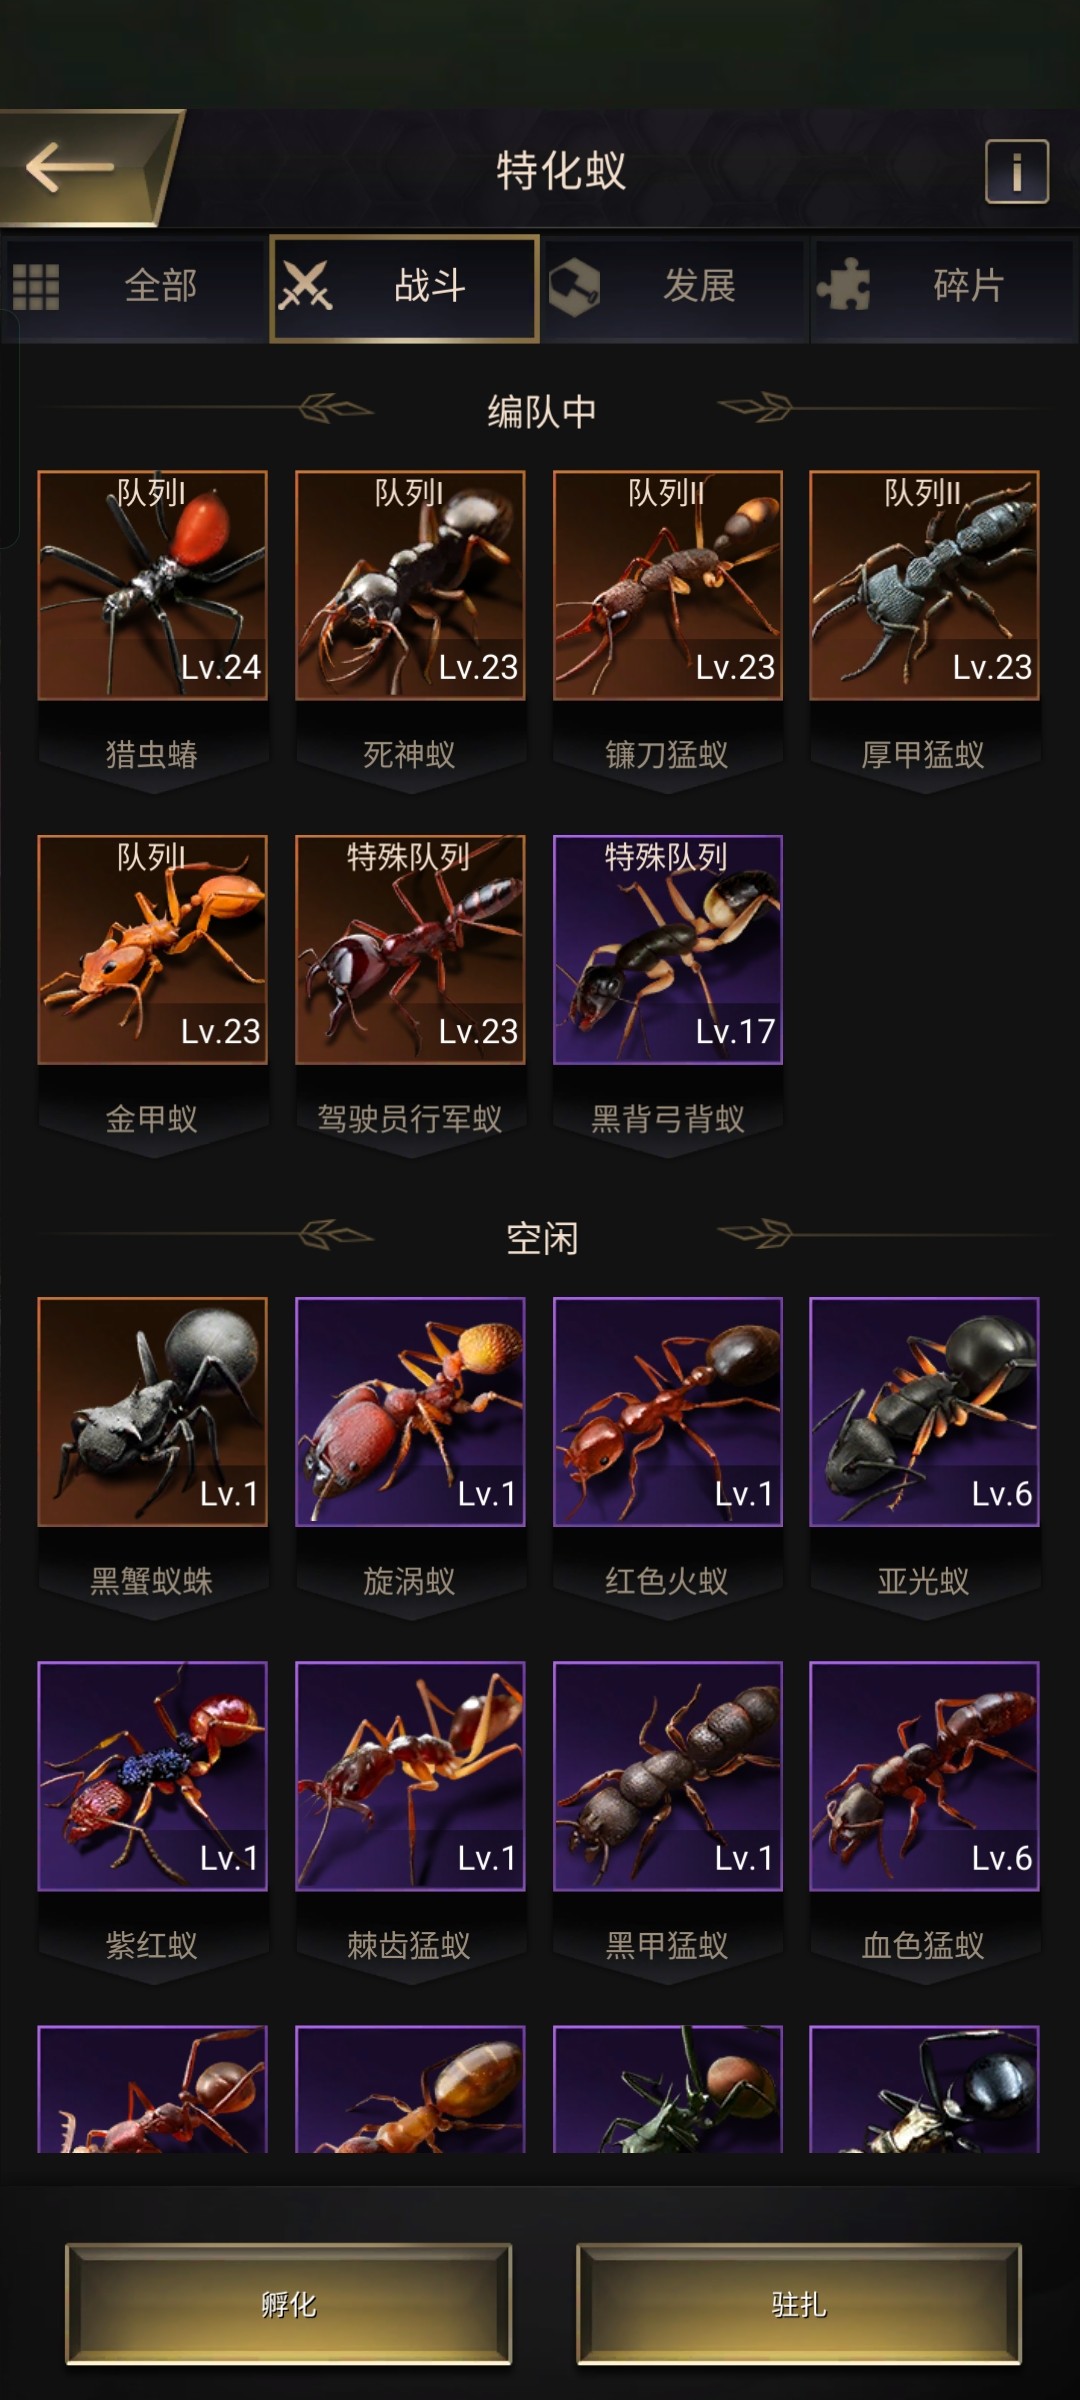Tap the 紫红蚁 ant card
The width and height of the screenshot is (1080, 2400).
(x=152, y=1776)
